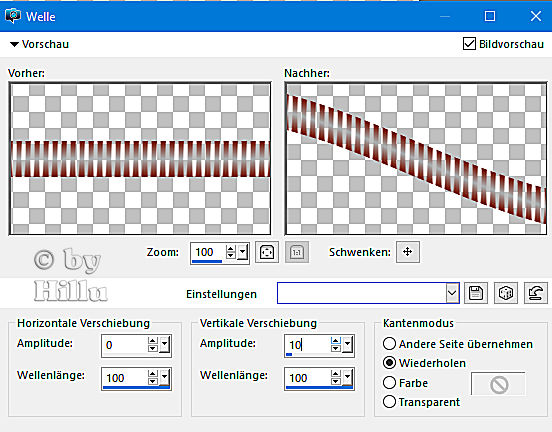552x432 pixels.
Task: Collapse the Vorschau section
Action: [14, 44]
